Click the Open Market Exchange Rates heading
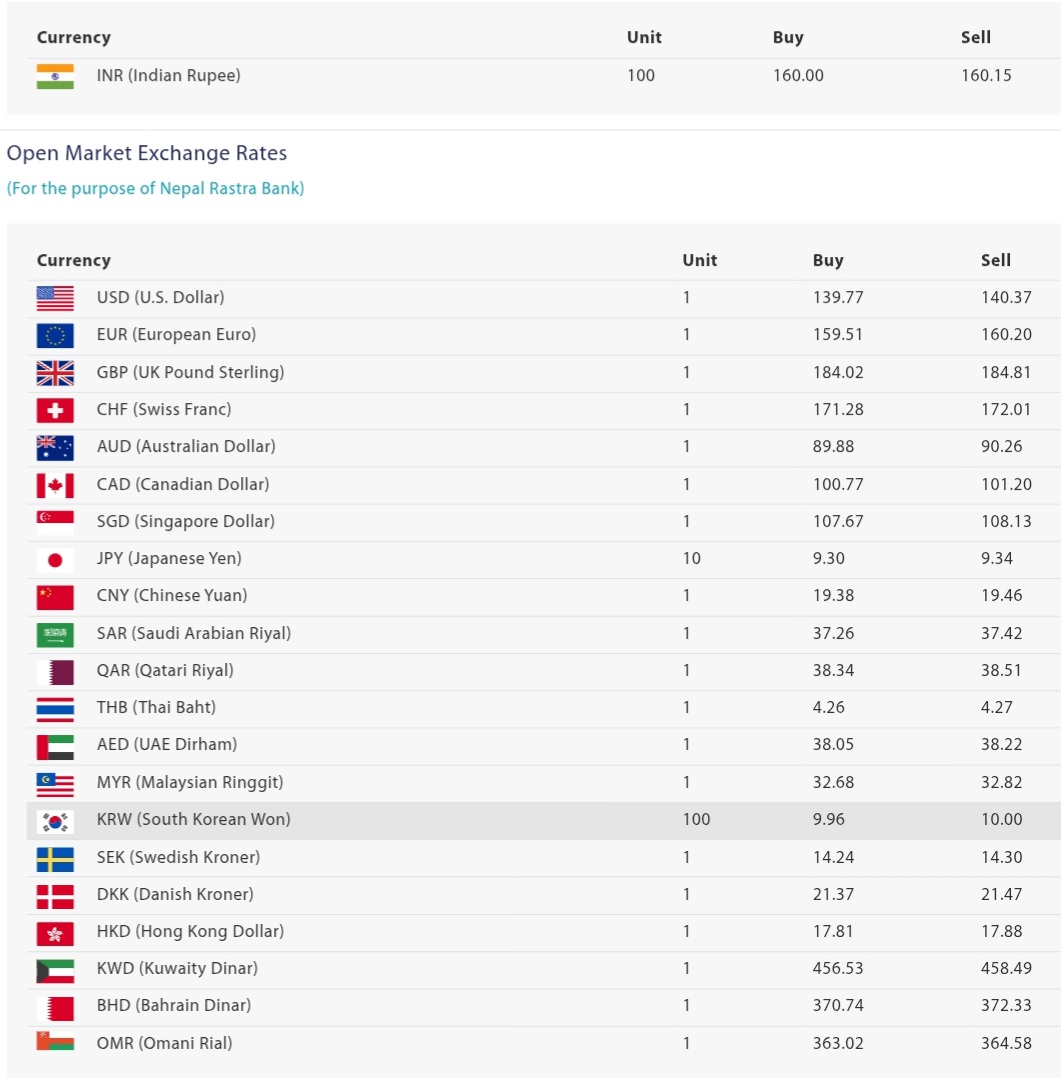The width and height of the screenshot is (1061, 1078). pyautogui.click(x=147, y=153)
